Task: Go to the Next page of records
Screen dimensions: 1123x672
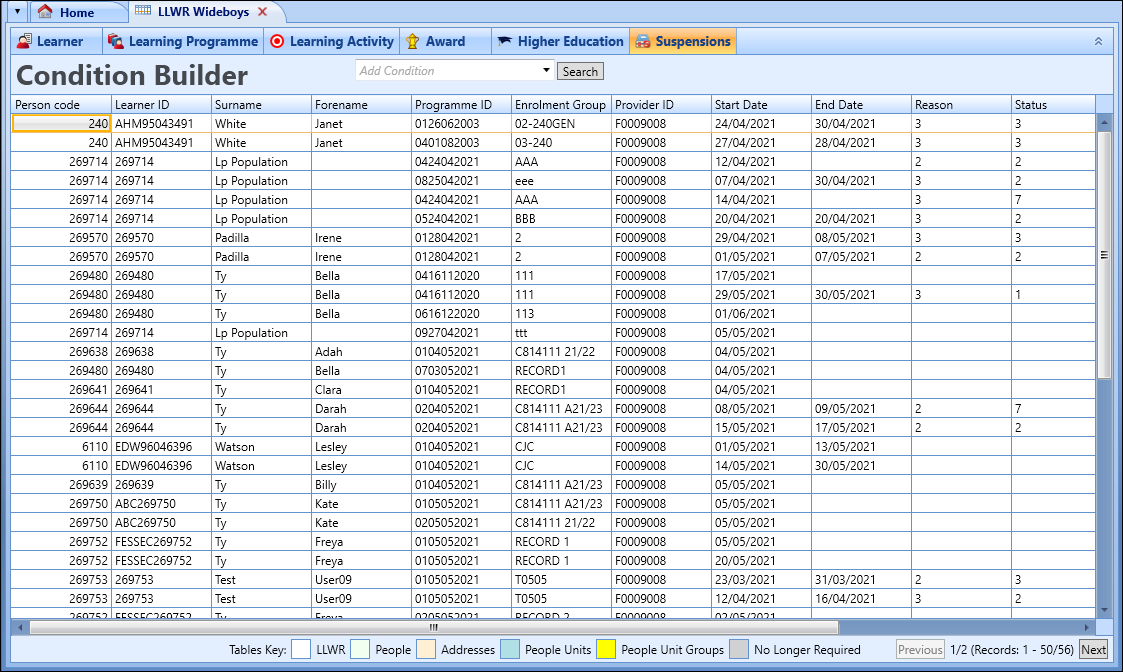Action: [x=1093, y=650]
